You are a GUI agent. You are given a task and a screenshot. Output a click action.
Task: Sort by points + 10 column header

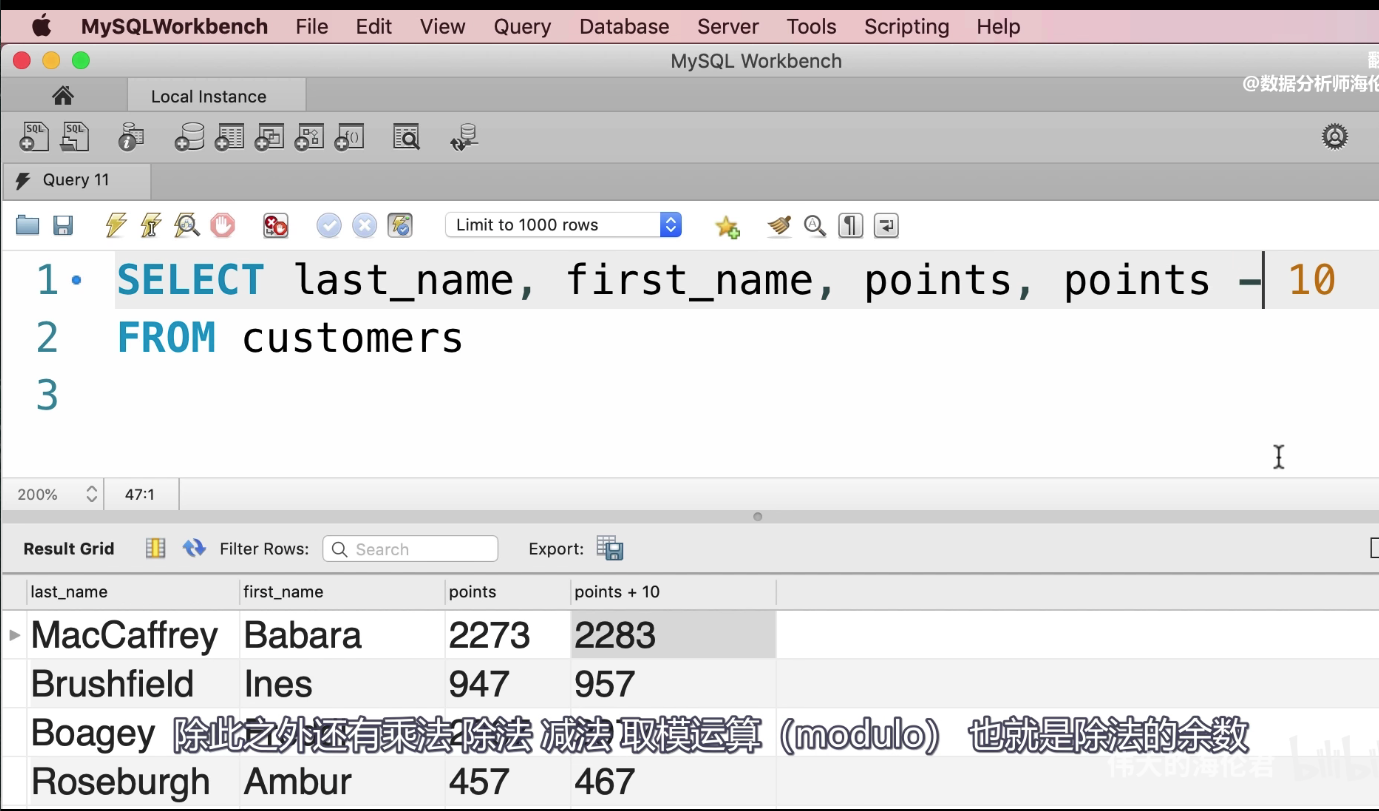(673, 592)
